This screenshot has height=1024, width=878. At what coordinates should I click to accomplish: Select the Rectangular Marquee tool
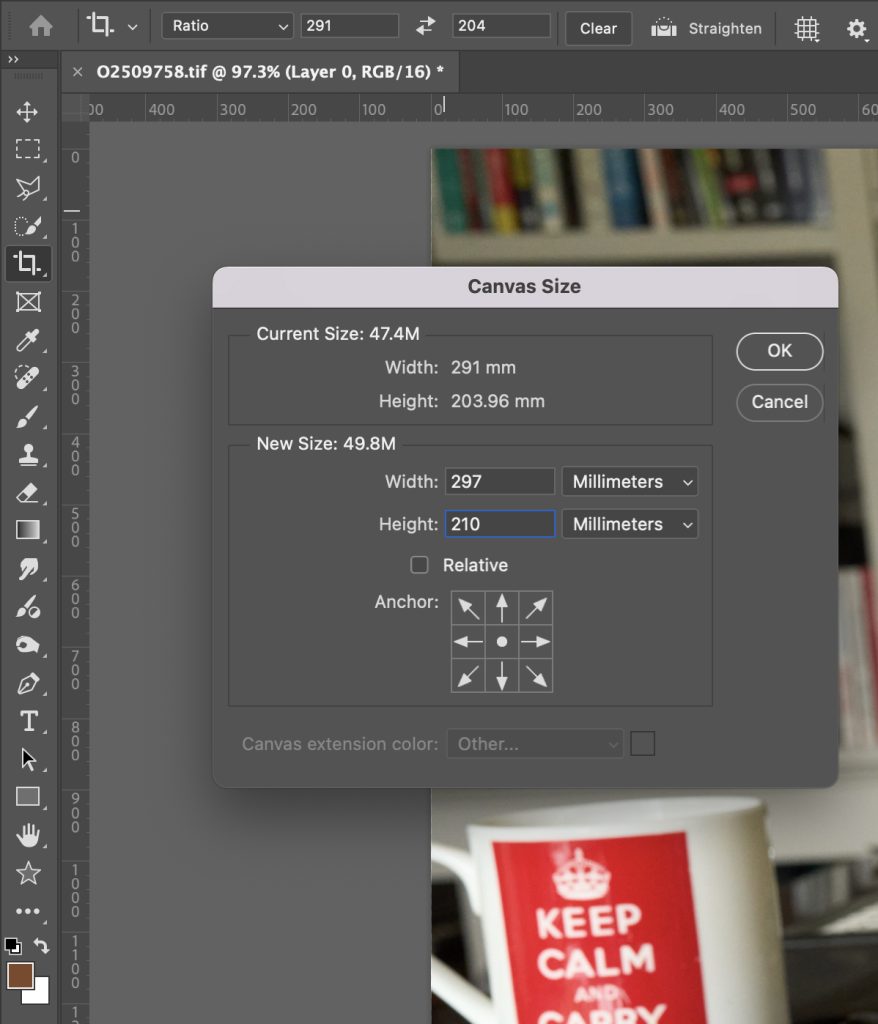coord(28,150)
